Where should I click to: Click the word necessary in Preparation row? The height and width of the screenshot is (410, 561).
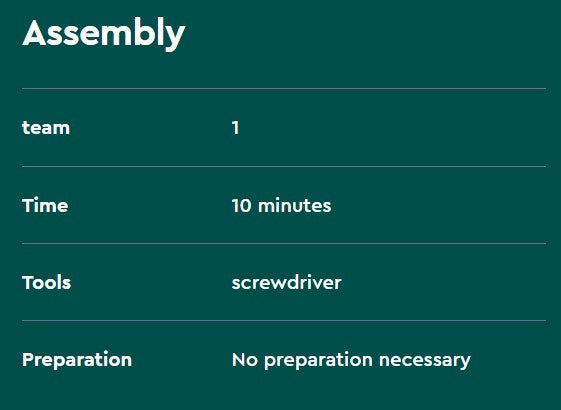click(x=425, y=361)
